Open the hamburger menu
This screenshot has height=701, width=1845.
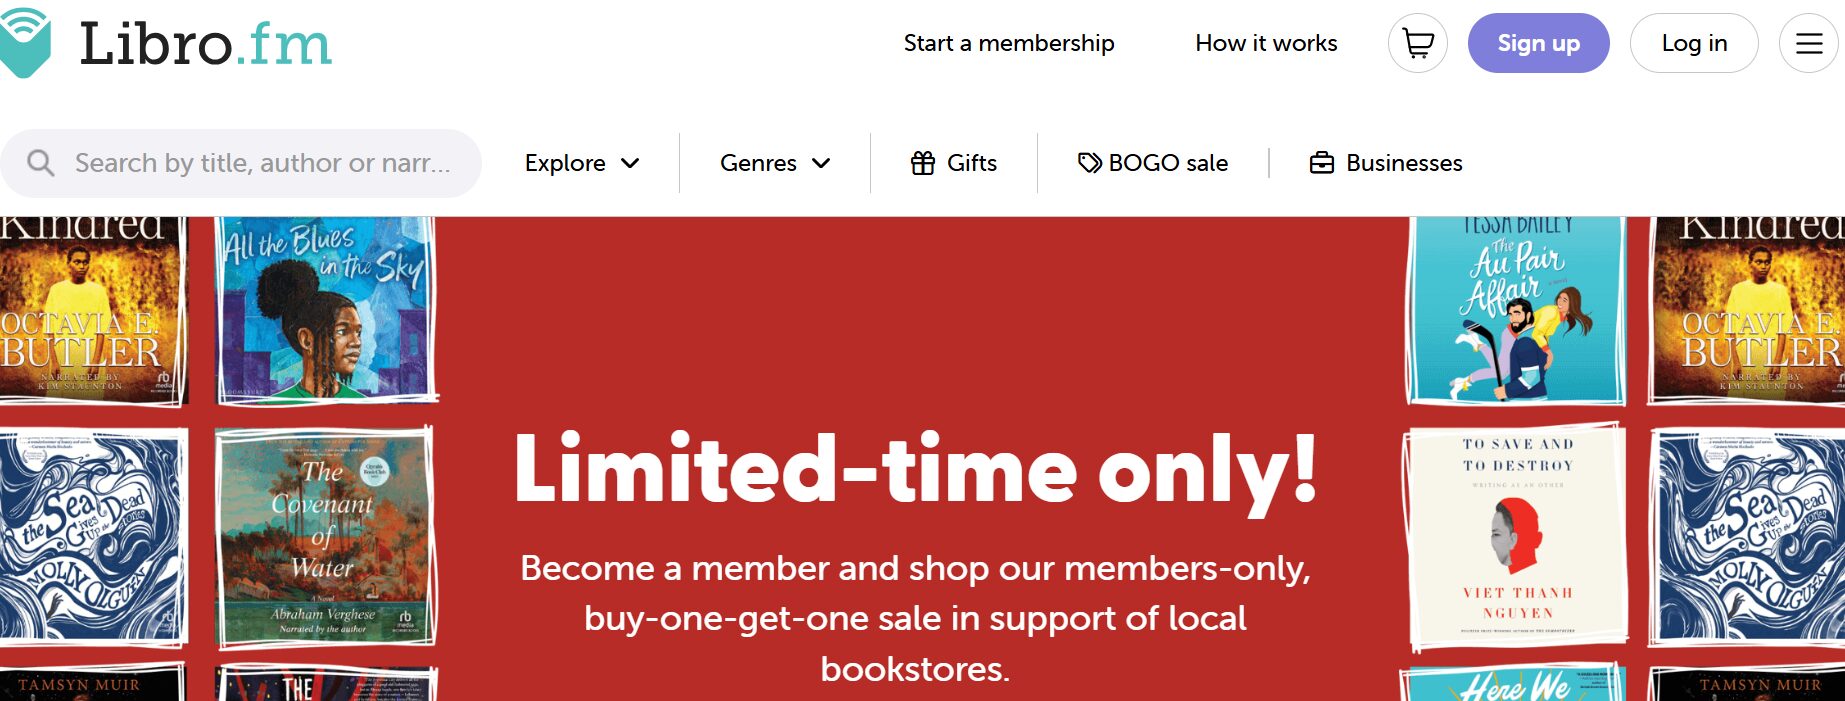1808,43
